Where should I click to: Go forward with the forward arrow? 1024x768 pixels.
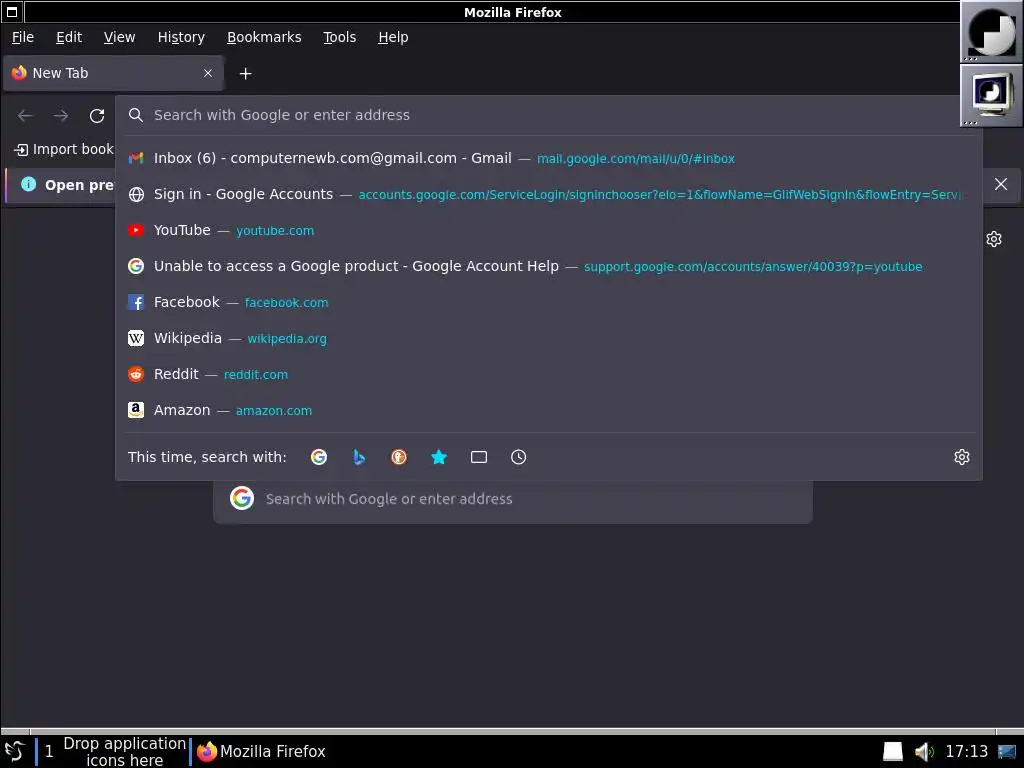[x=61, y=116]
